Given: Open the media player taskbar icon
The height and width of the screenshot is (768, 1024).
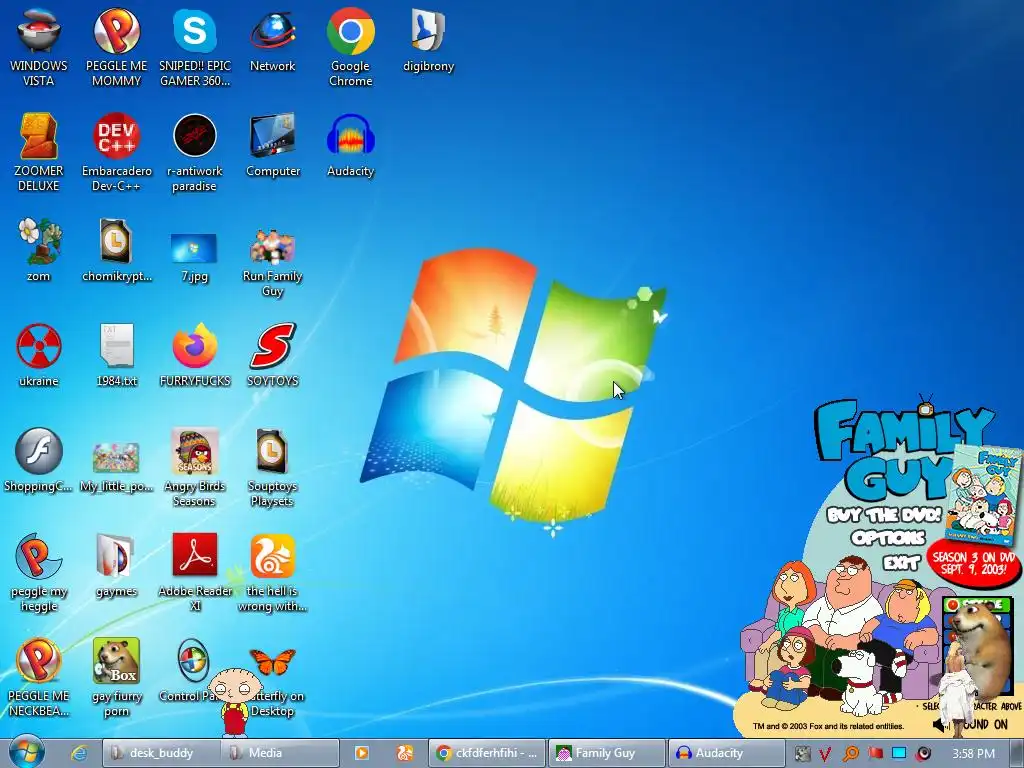Looking at the screenshot, I should 361,753.
